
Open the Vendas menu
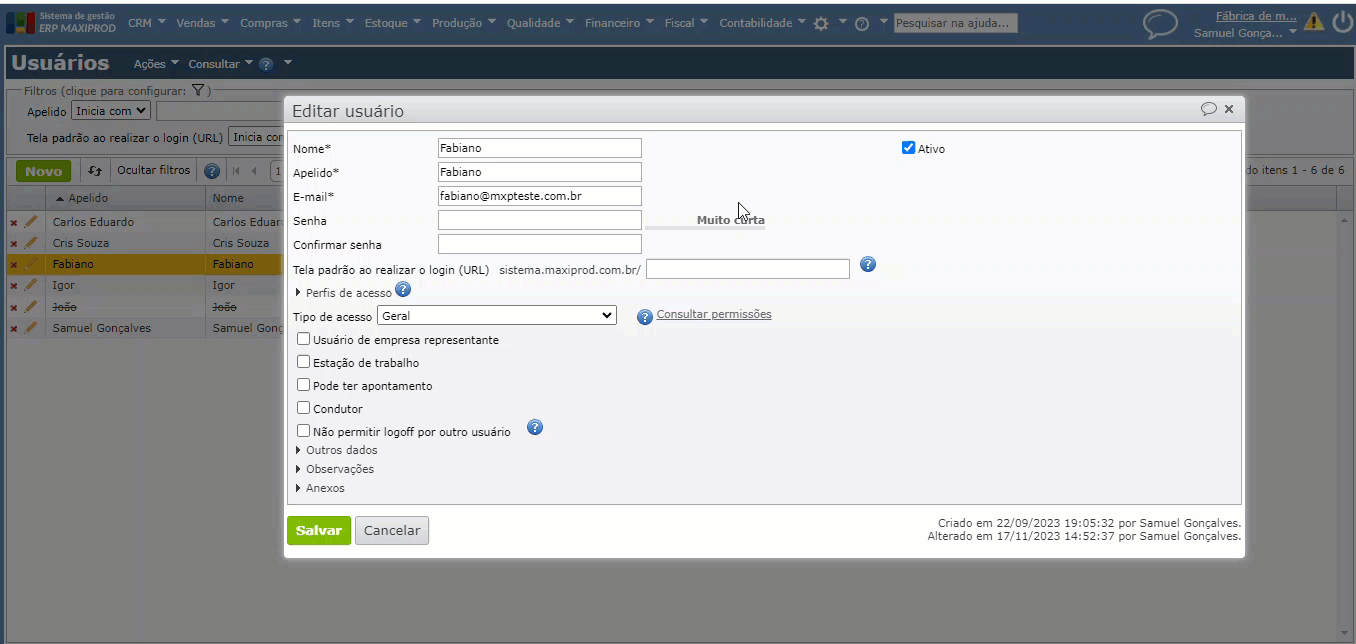[x=203, y=23]
